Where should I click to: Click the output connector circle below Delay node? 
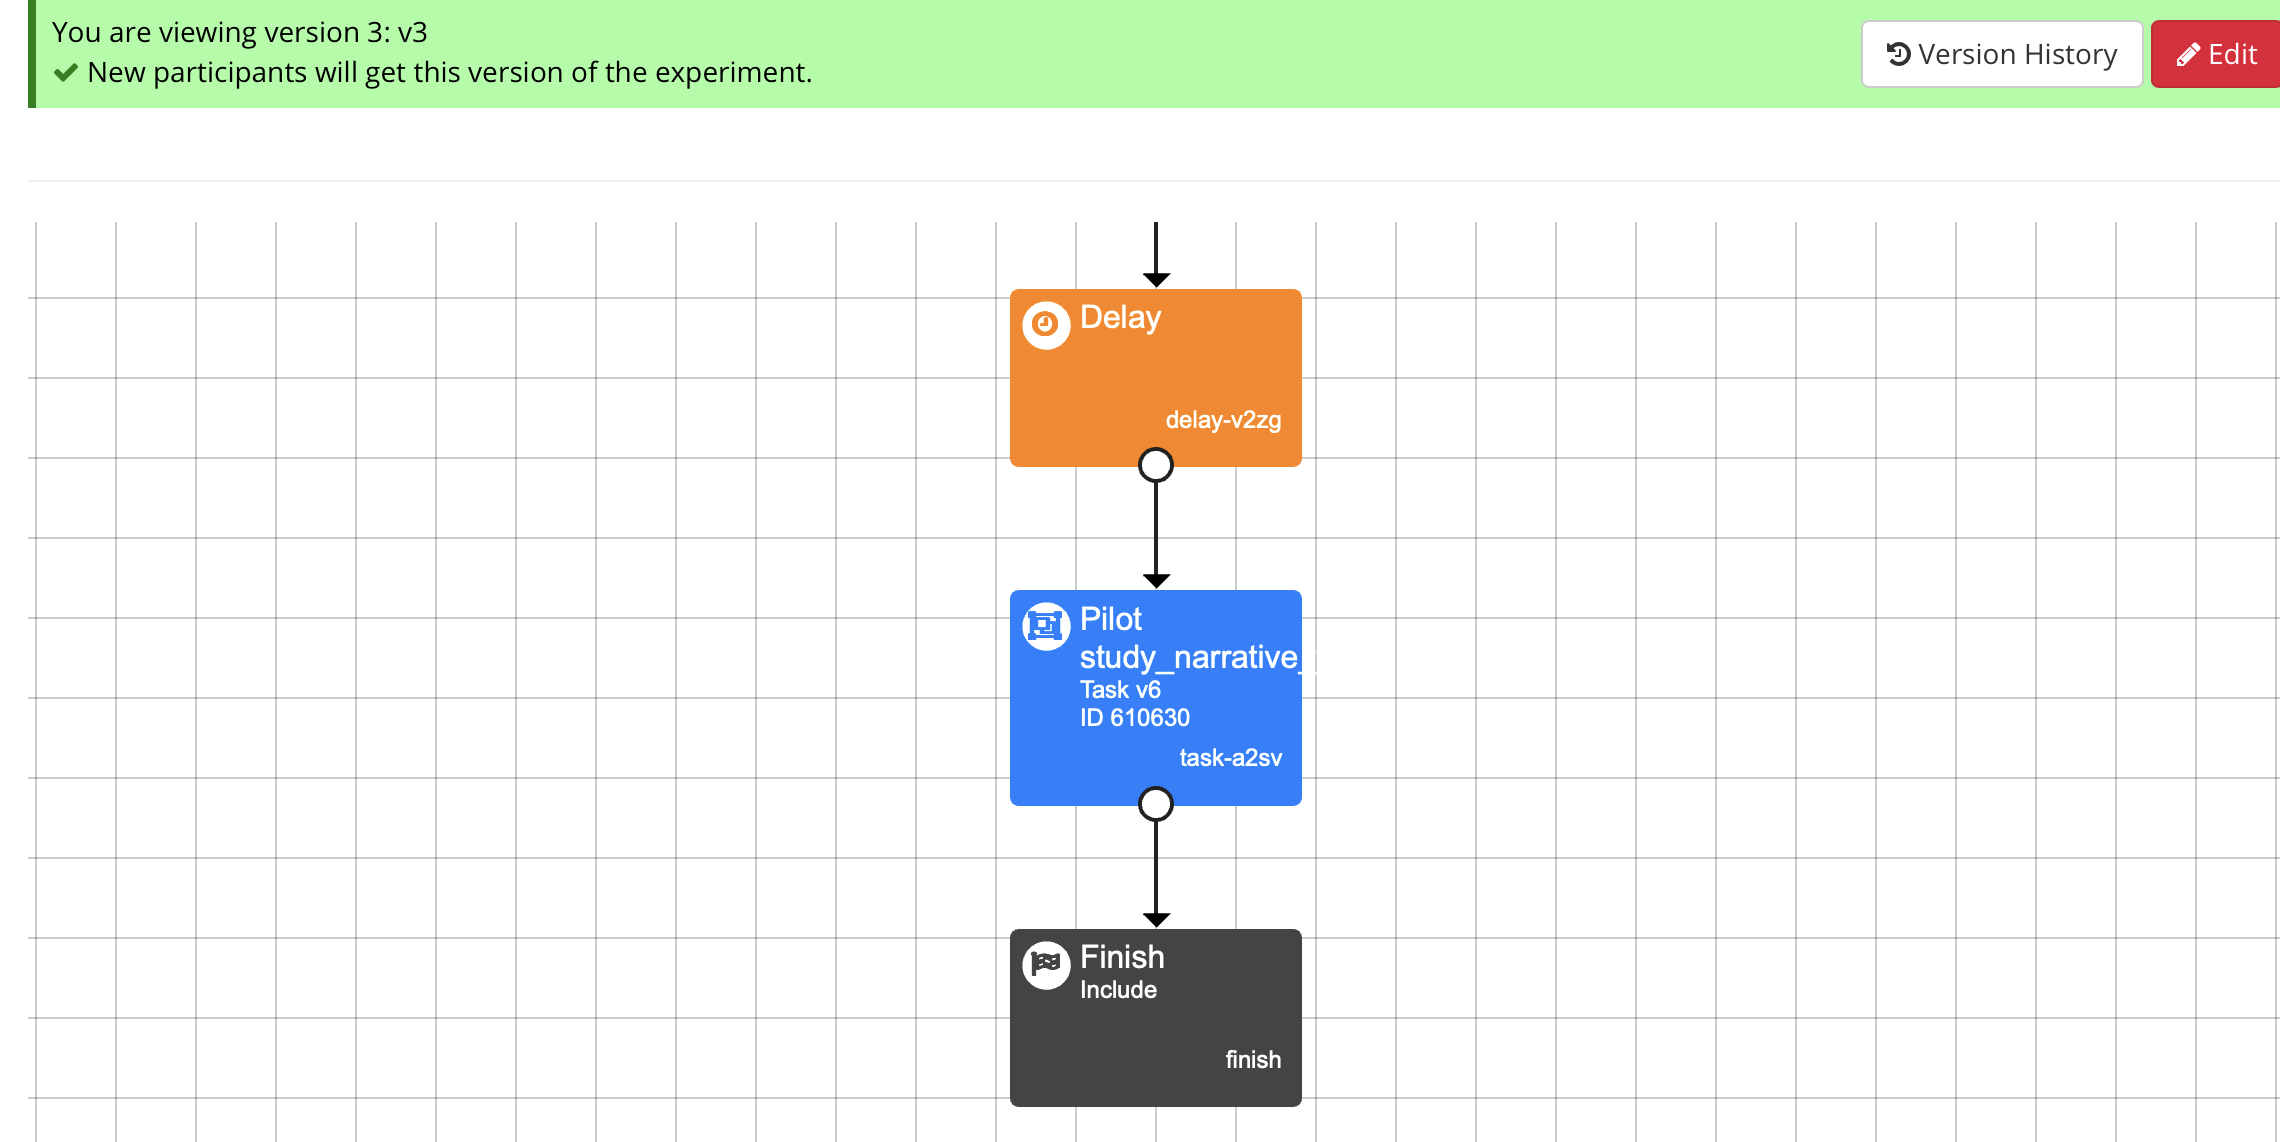tap(1156, 465)
